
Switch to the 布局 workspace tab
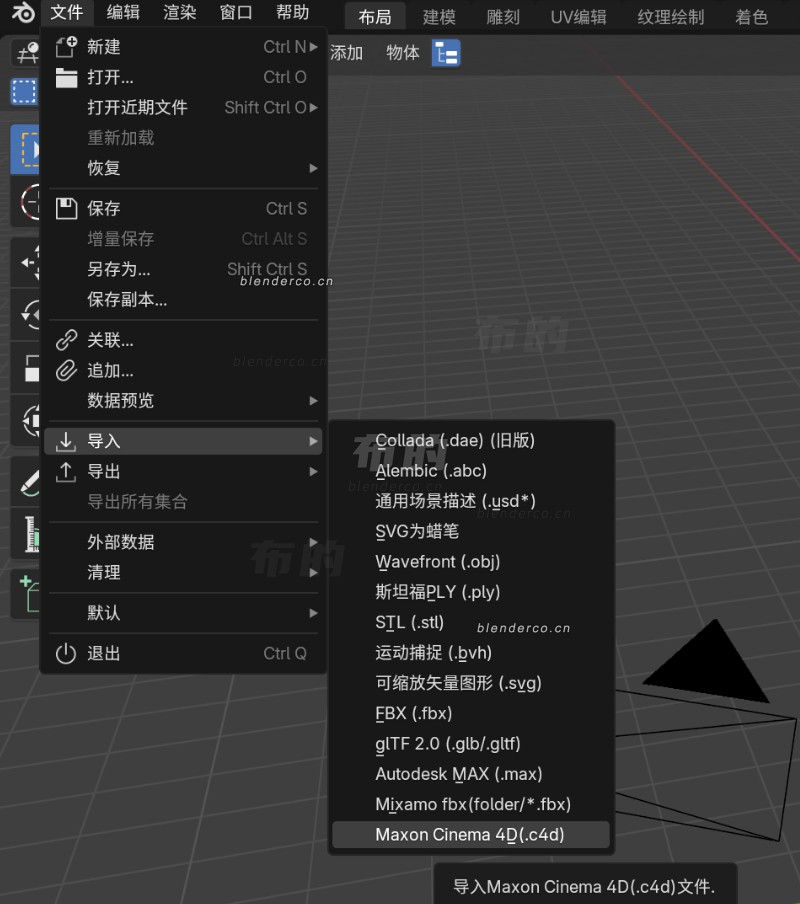click(x=375, y=17)
